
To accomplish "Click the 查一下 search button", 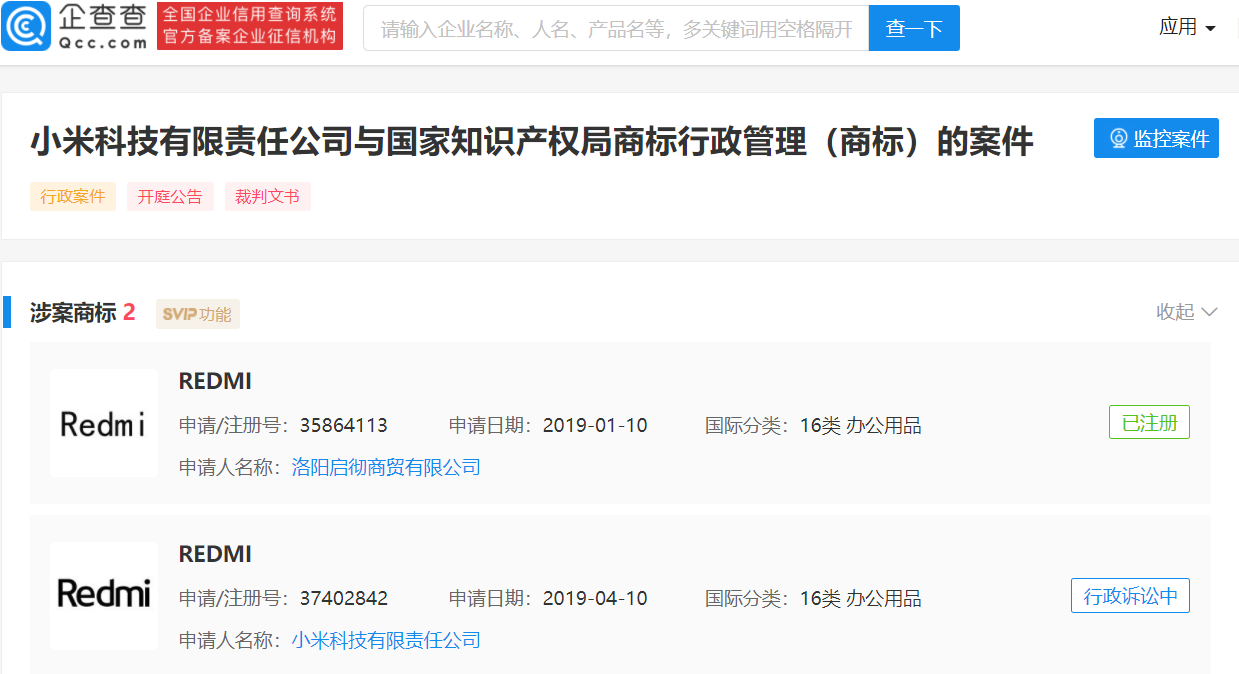I will [914, 28].
